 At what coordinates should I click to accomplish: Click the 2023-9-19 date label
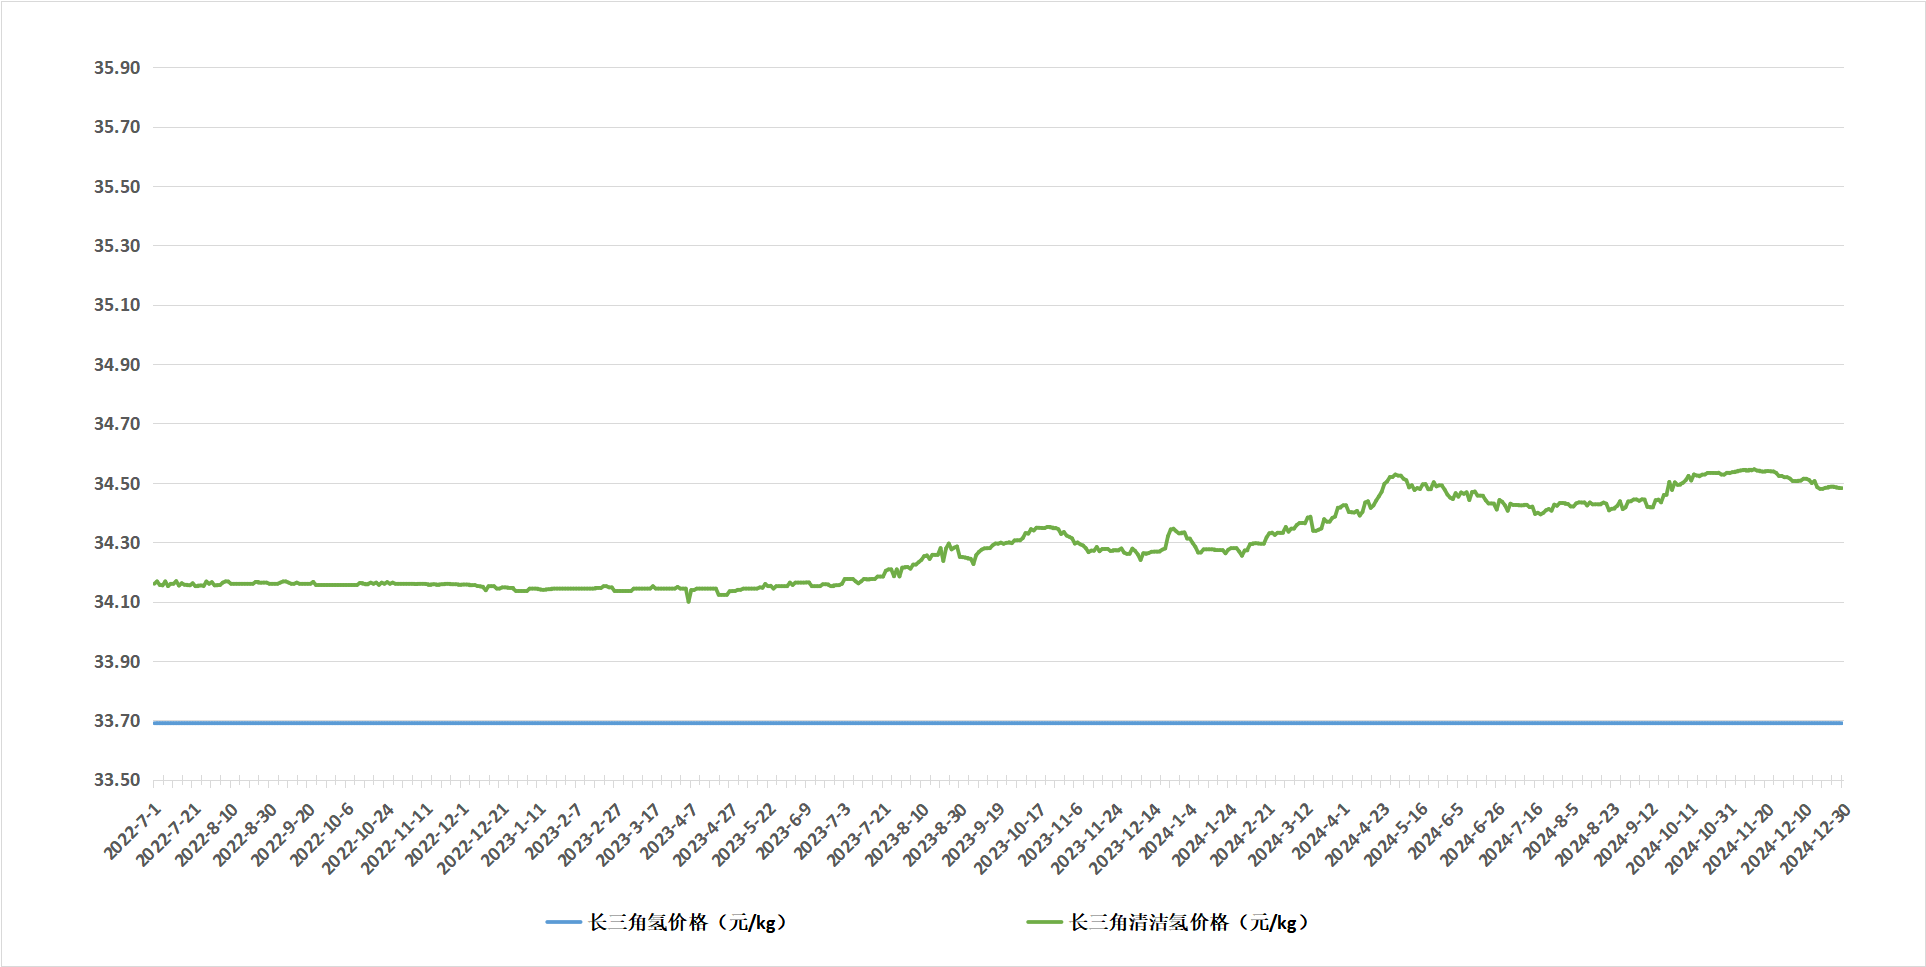[x=975, y=835]
